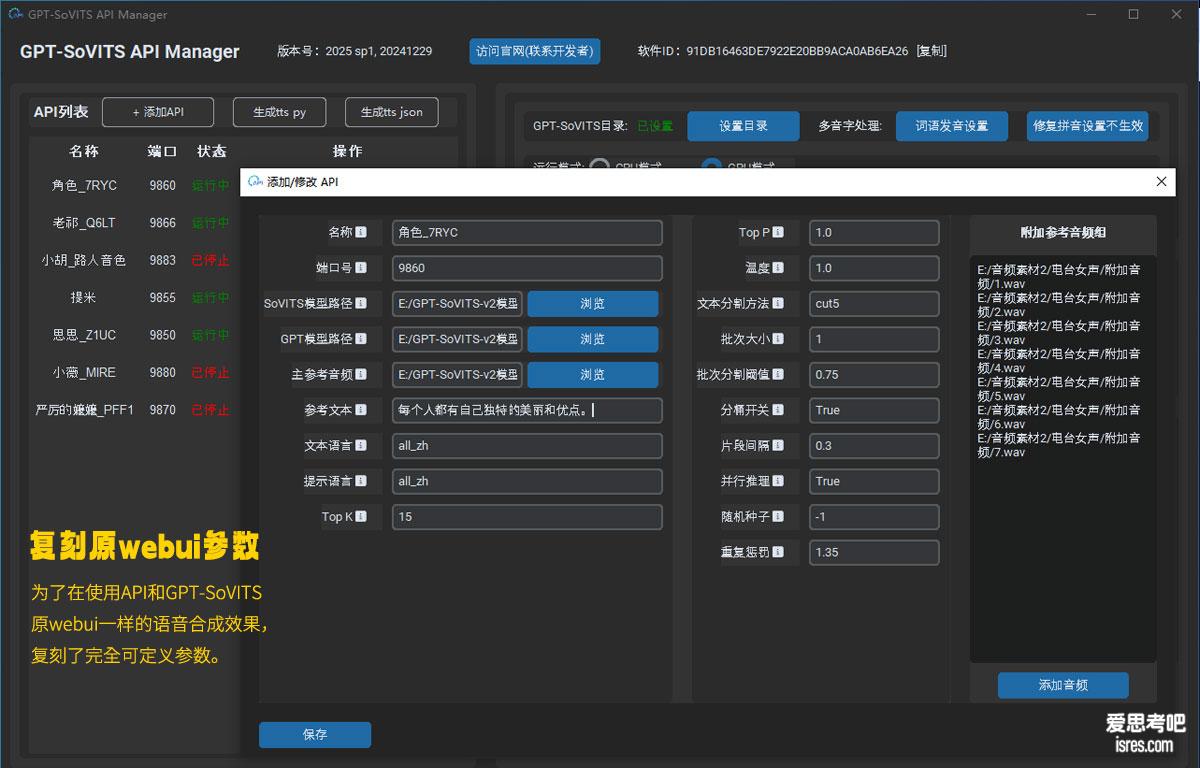Click the 重复惩罚 field showing 1.35

[x=875, y=552]
